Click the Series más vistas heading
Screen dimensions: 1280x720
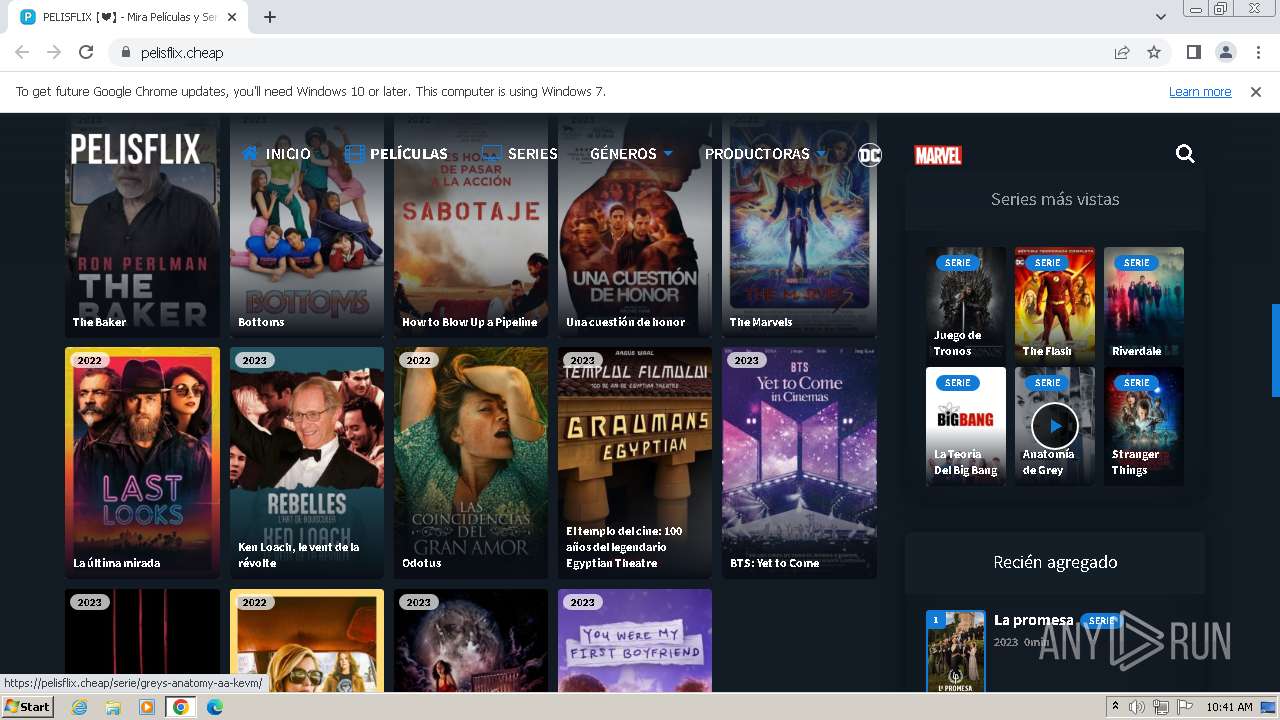tap(1055, 199)
